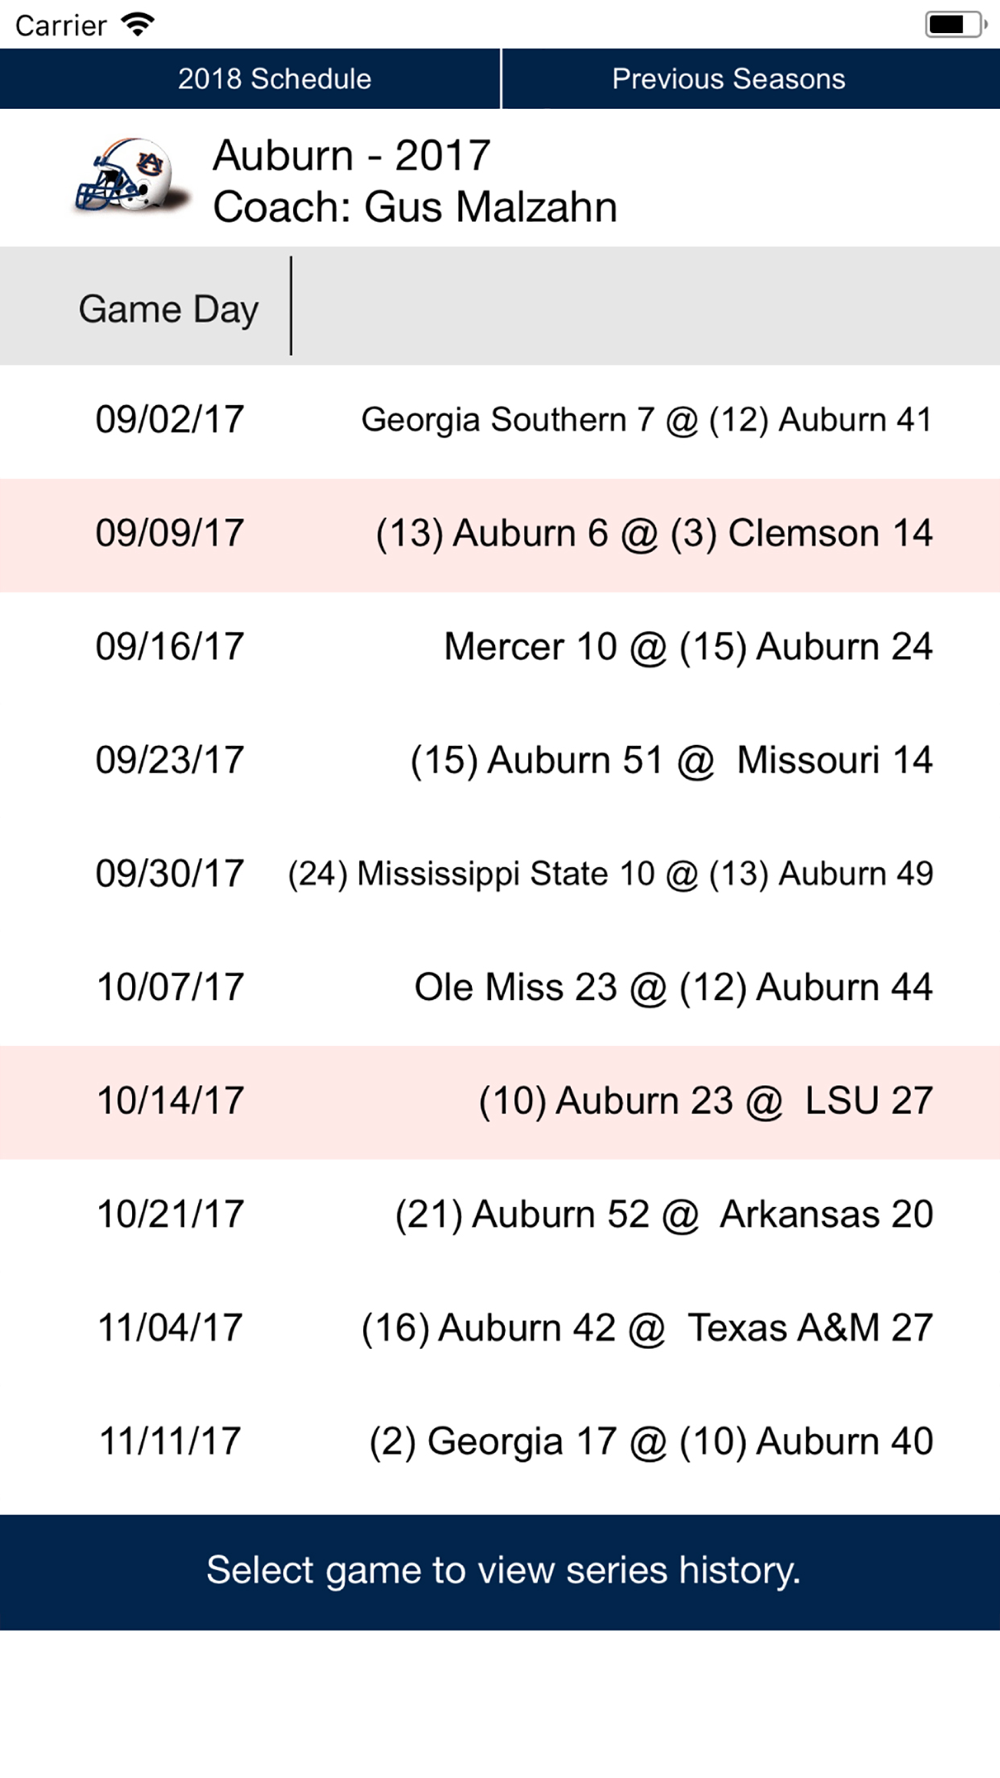Image resolution: width=1000 pixels, height=1778 pixels.
Task: Open the Auburn at LSU loss
Action: 500,1102
